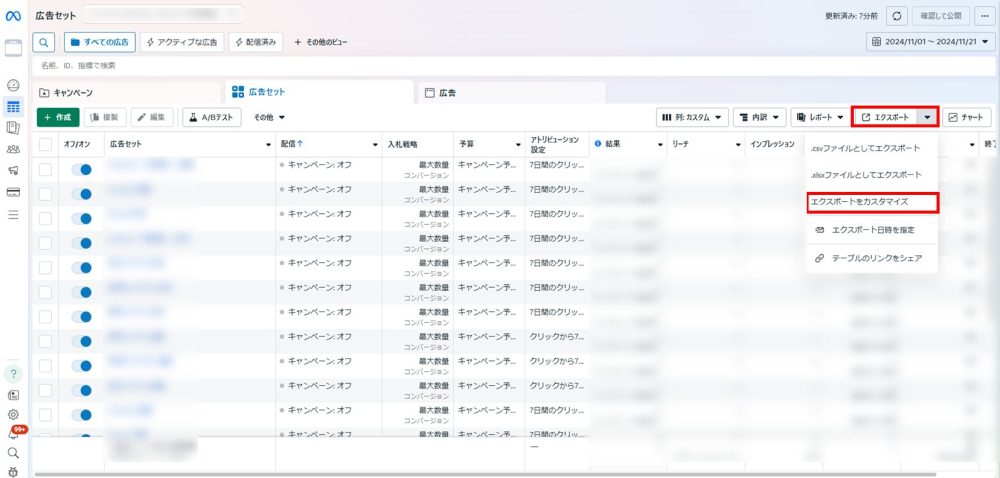1000x478 pixels.
Task: Open the 列: カスタム columns dropdown
Action: tap(692, 117)
